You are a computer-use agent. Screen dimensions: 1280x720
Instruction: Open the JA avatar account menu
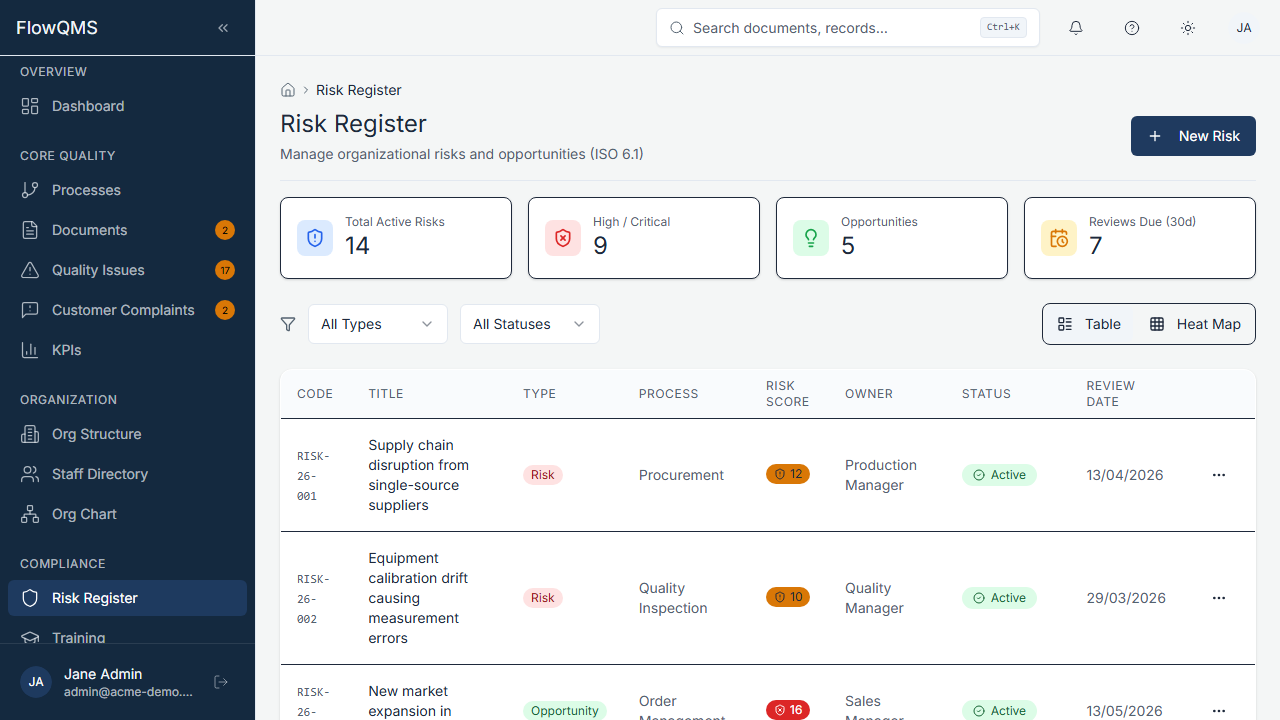(x=1244, y=27)
